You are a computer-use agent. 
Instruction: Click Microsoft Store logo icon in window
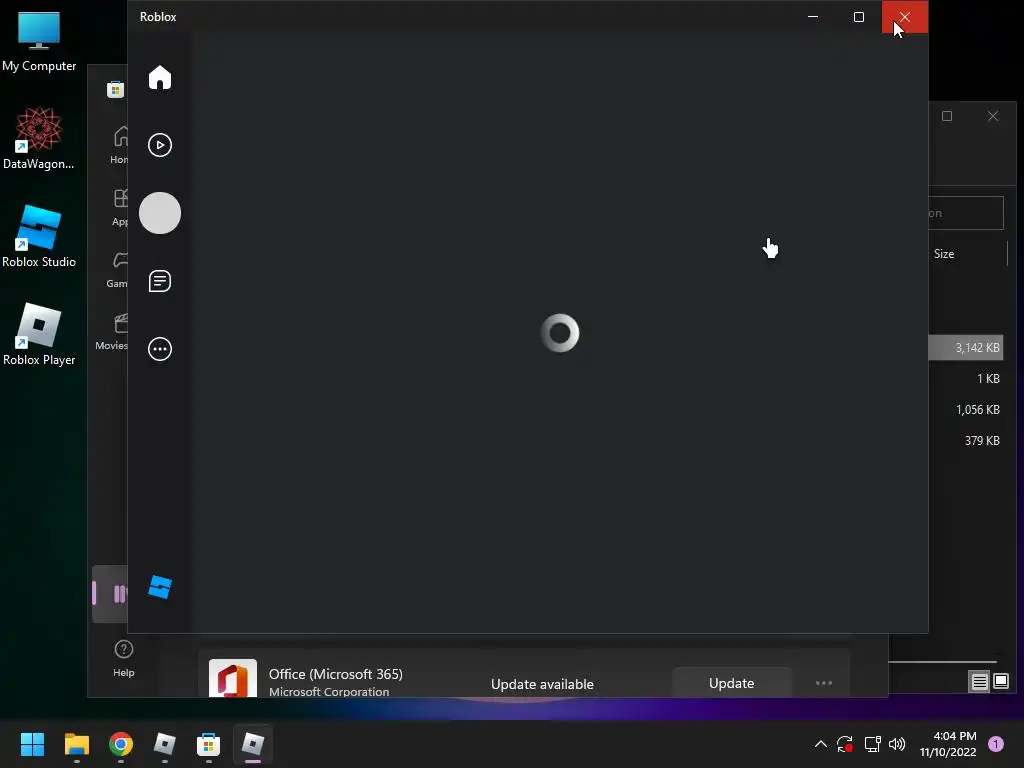click(116, 89)
